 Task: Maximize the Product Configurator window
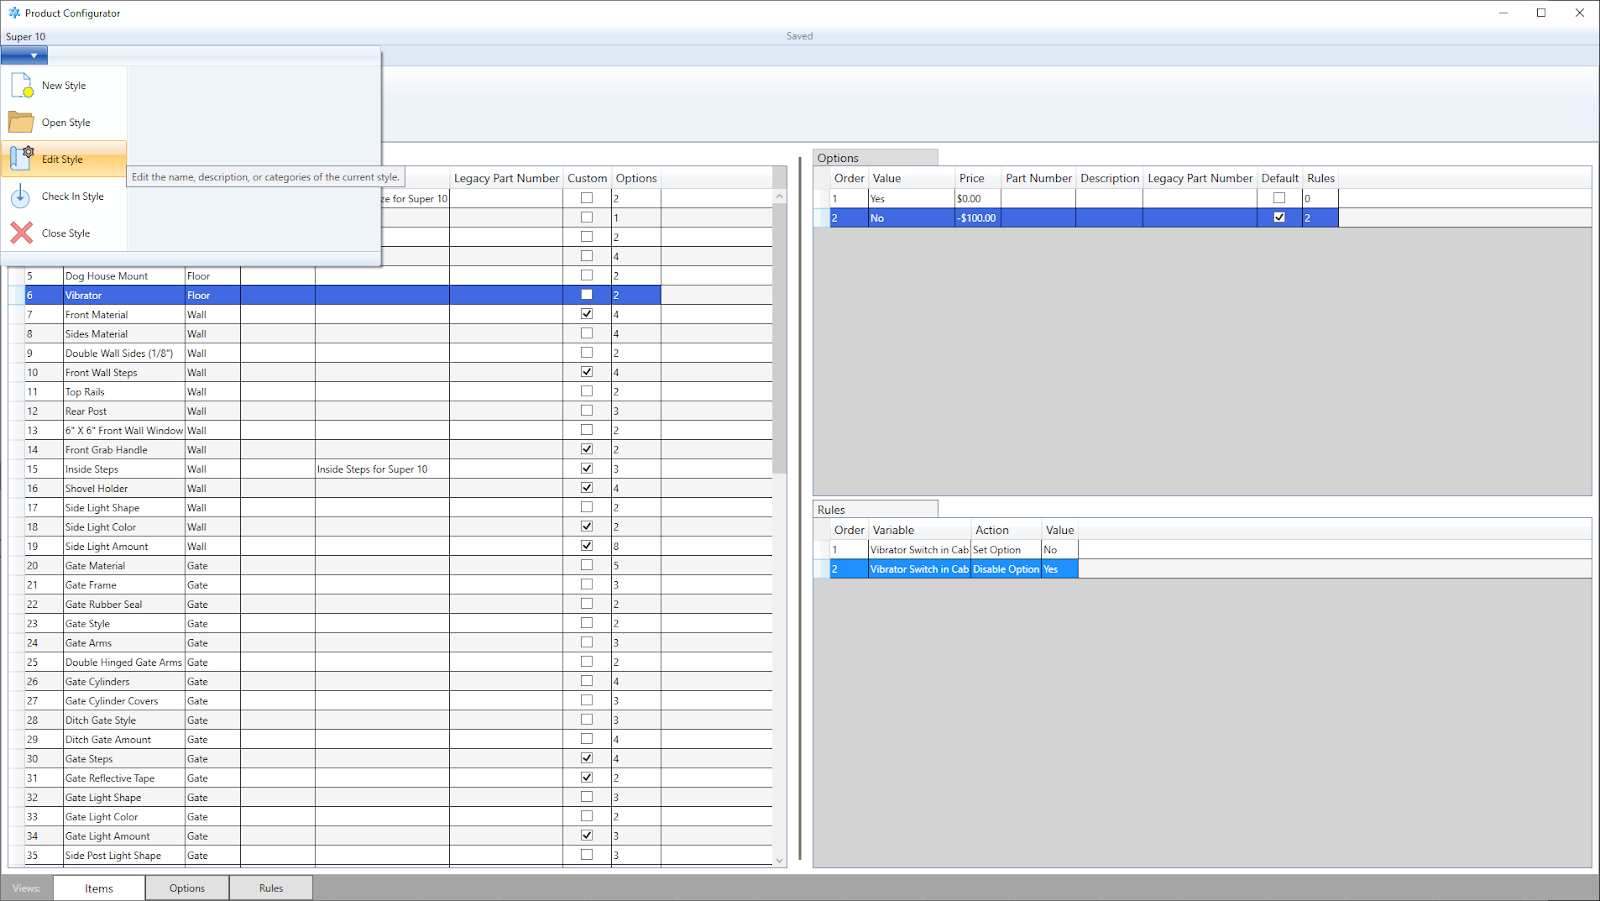click(x=1541, y=13)
